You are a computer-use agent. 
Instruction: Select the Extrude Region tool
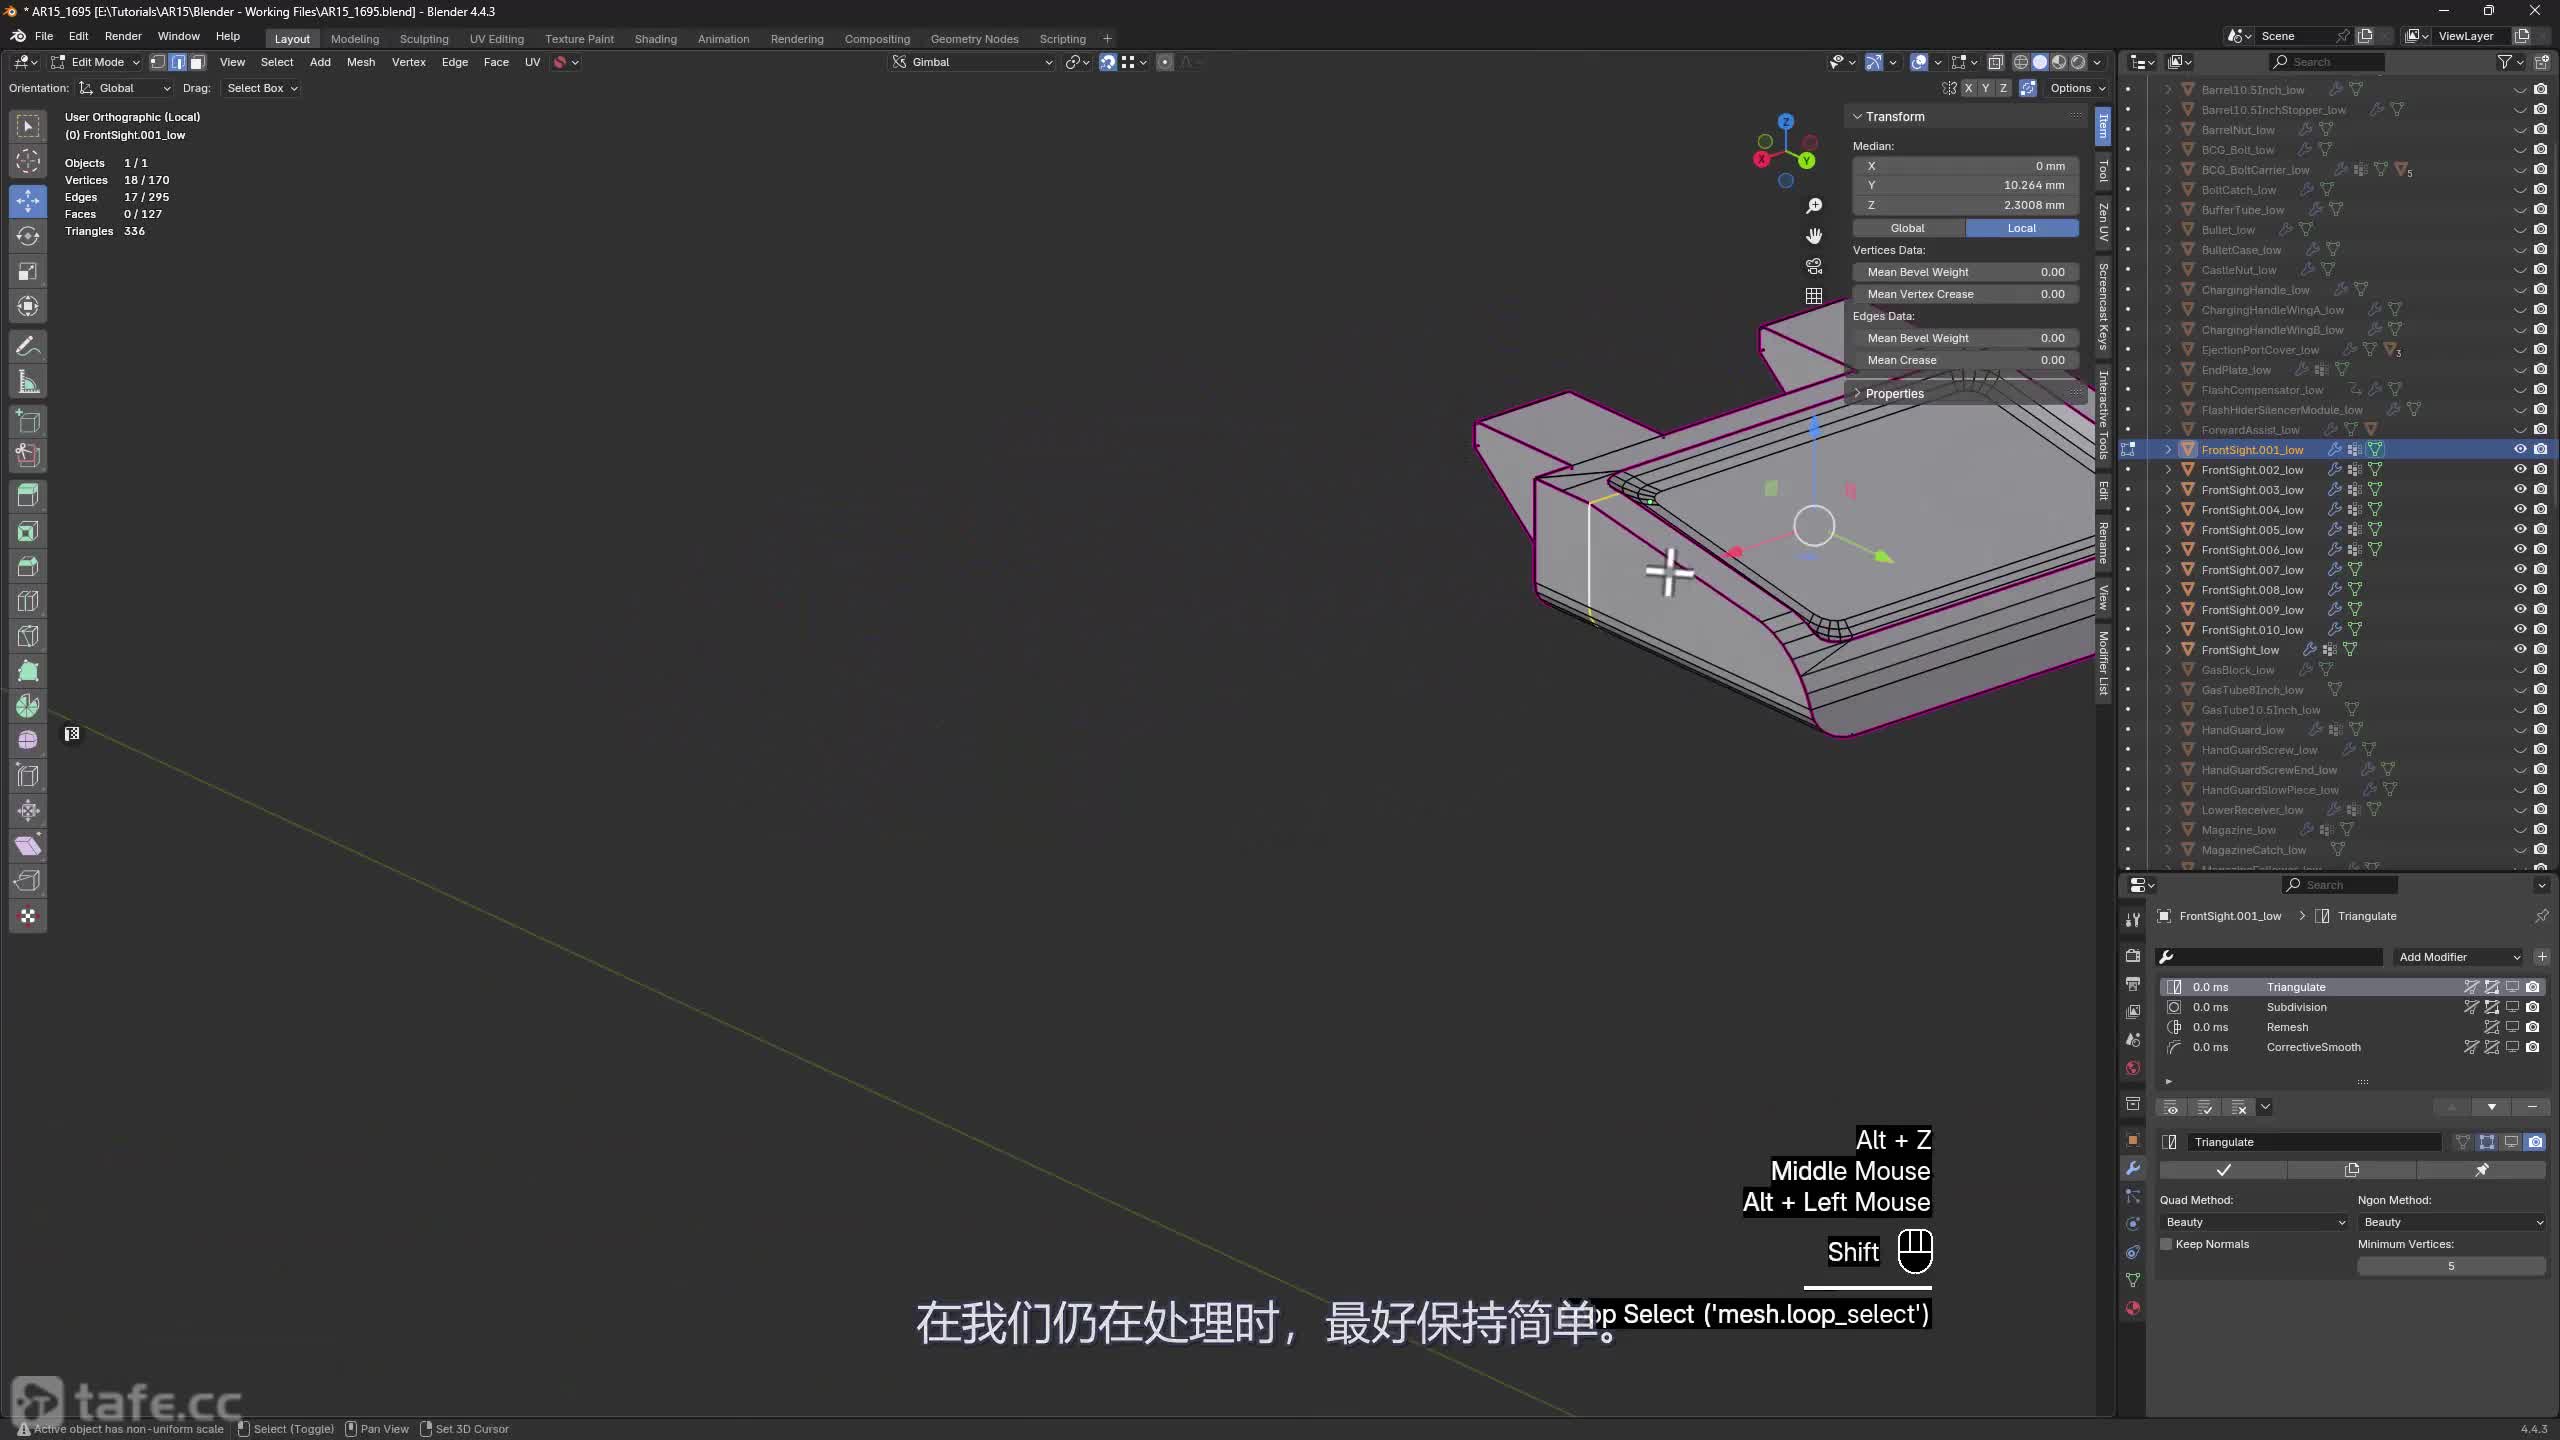click(x=28, y=496)
